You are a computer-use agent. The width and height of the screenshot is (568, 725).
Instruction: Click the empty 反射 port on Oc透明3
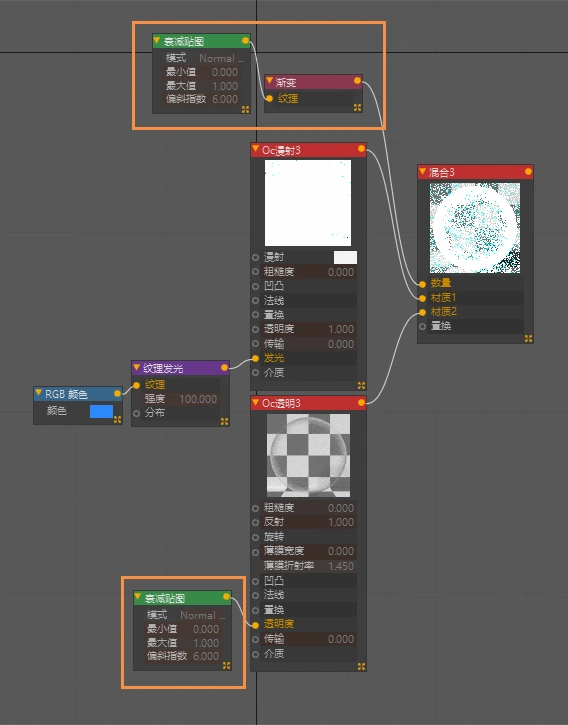(x=255, y=522)
